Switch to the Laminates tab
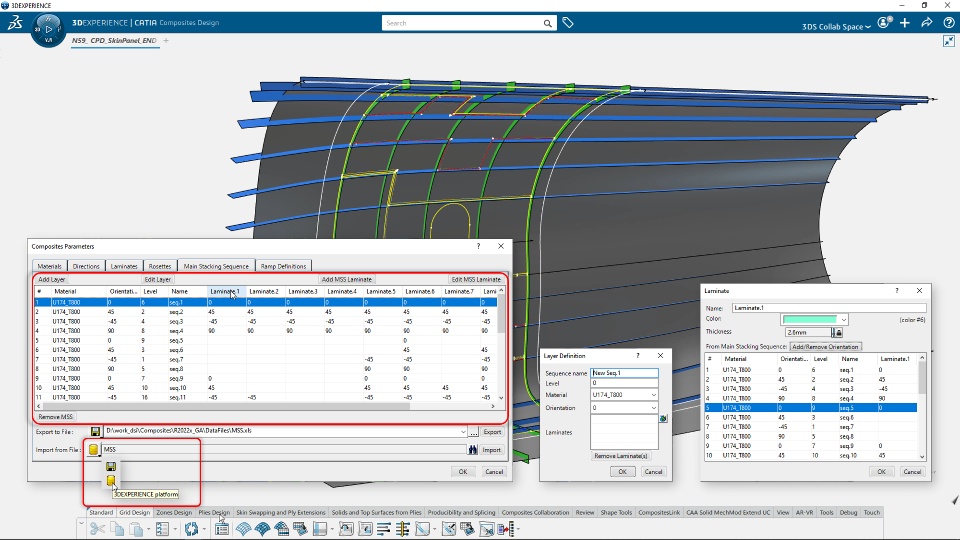Screen dimensions: 960x540 (x=124, y=266)
